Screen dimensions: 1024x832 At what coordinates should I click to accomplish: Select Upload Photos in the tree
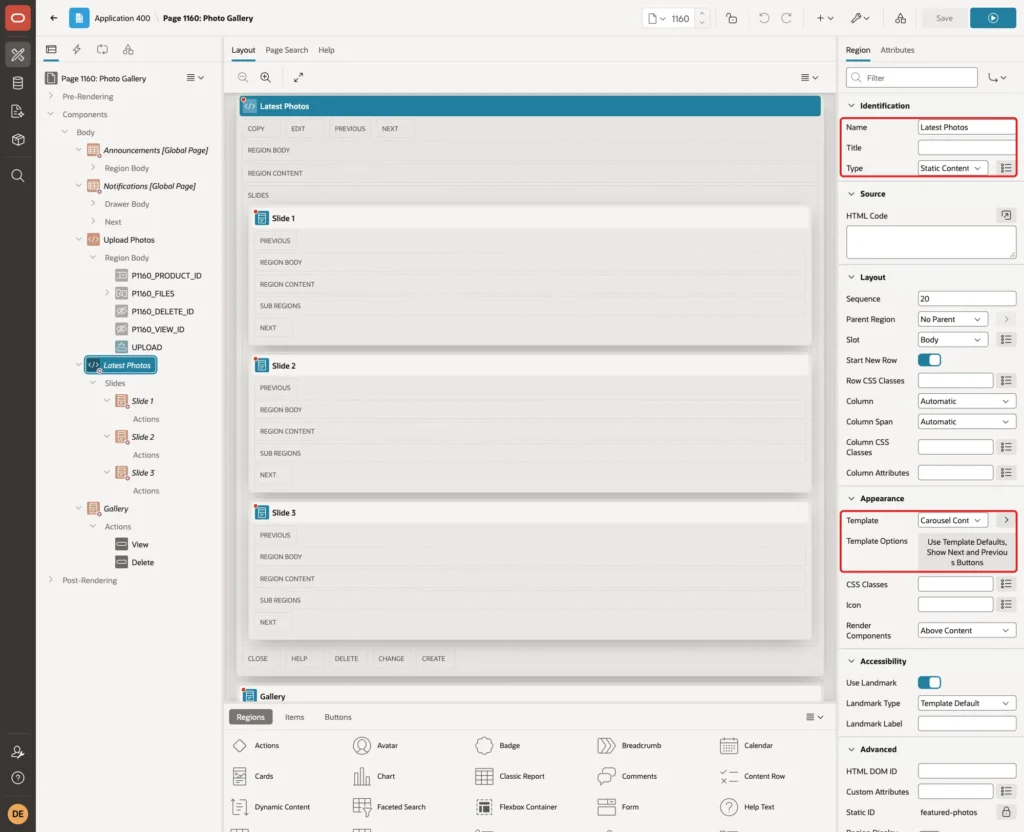(x=129, y=240)
